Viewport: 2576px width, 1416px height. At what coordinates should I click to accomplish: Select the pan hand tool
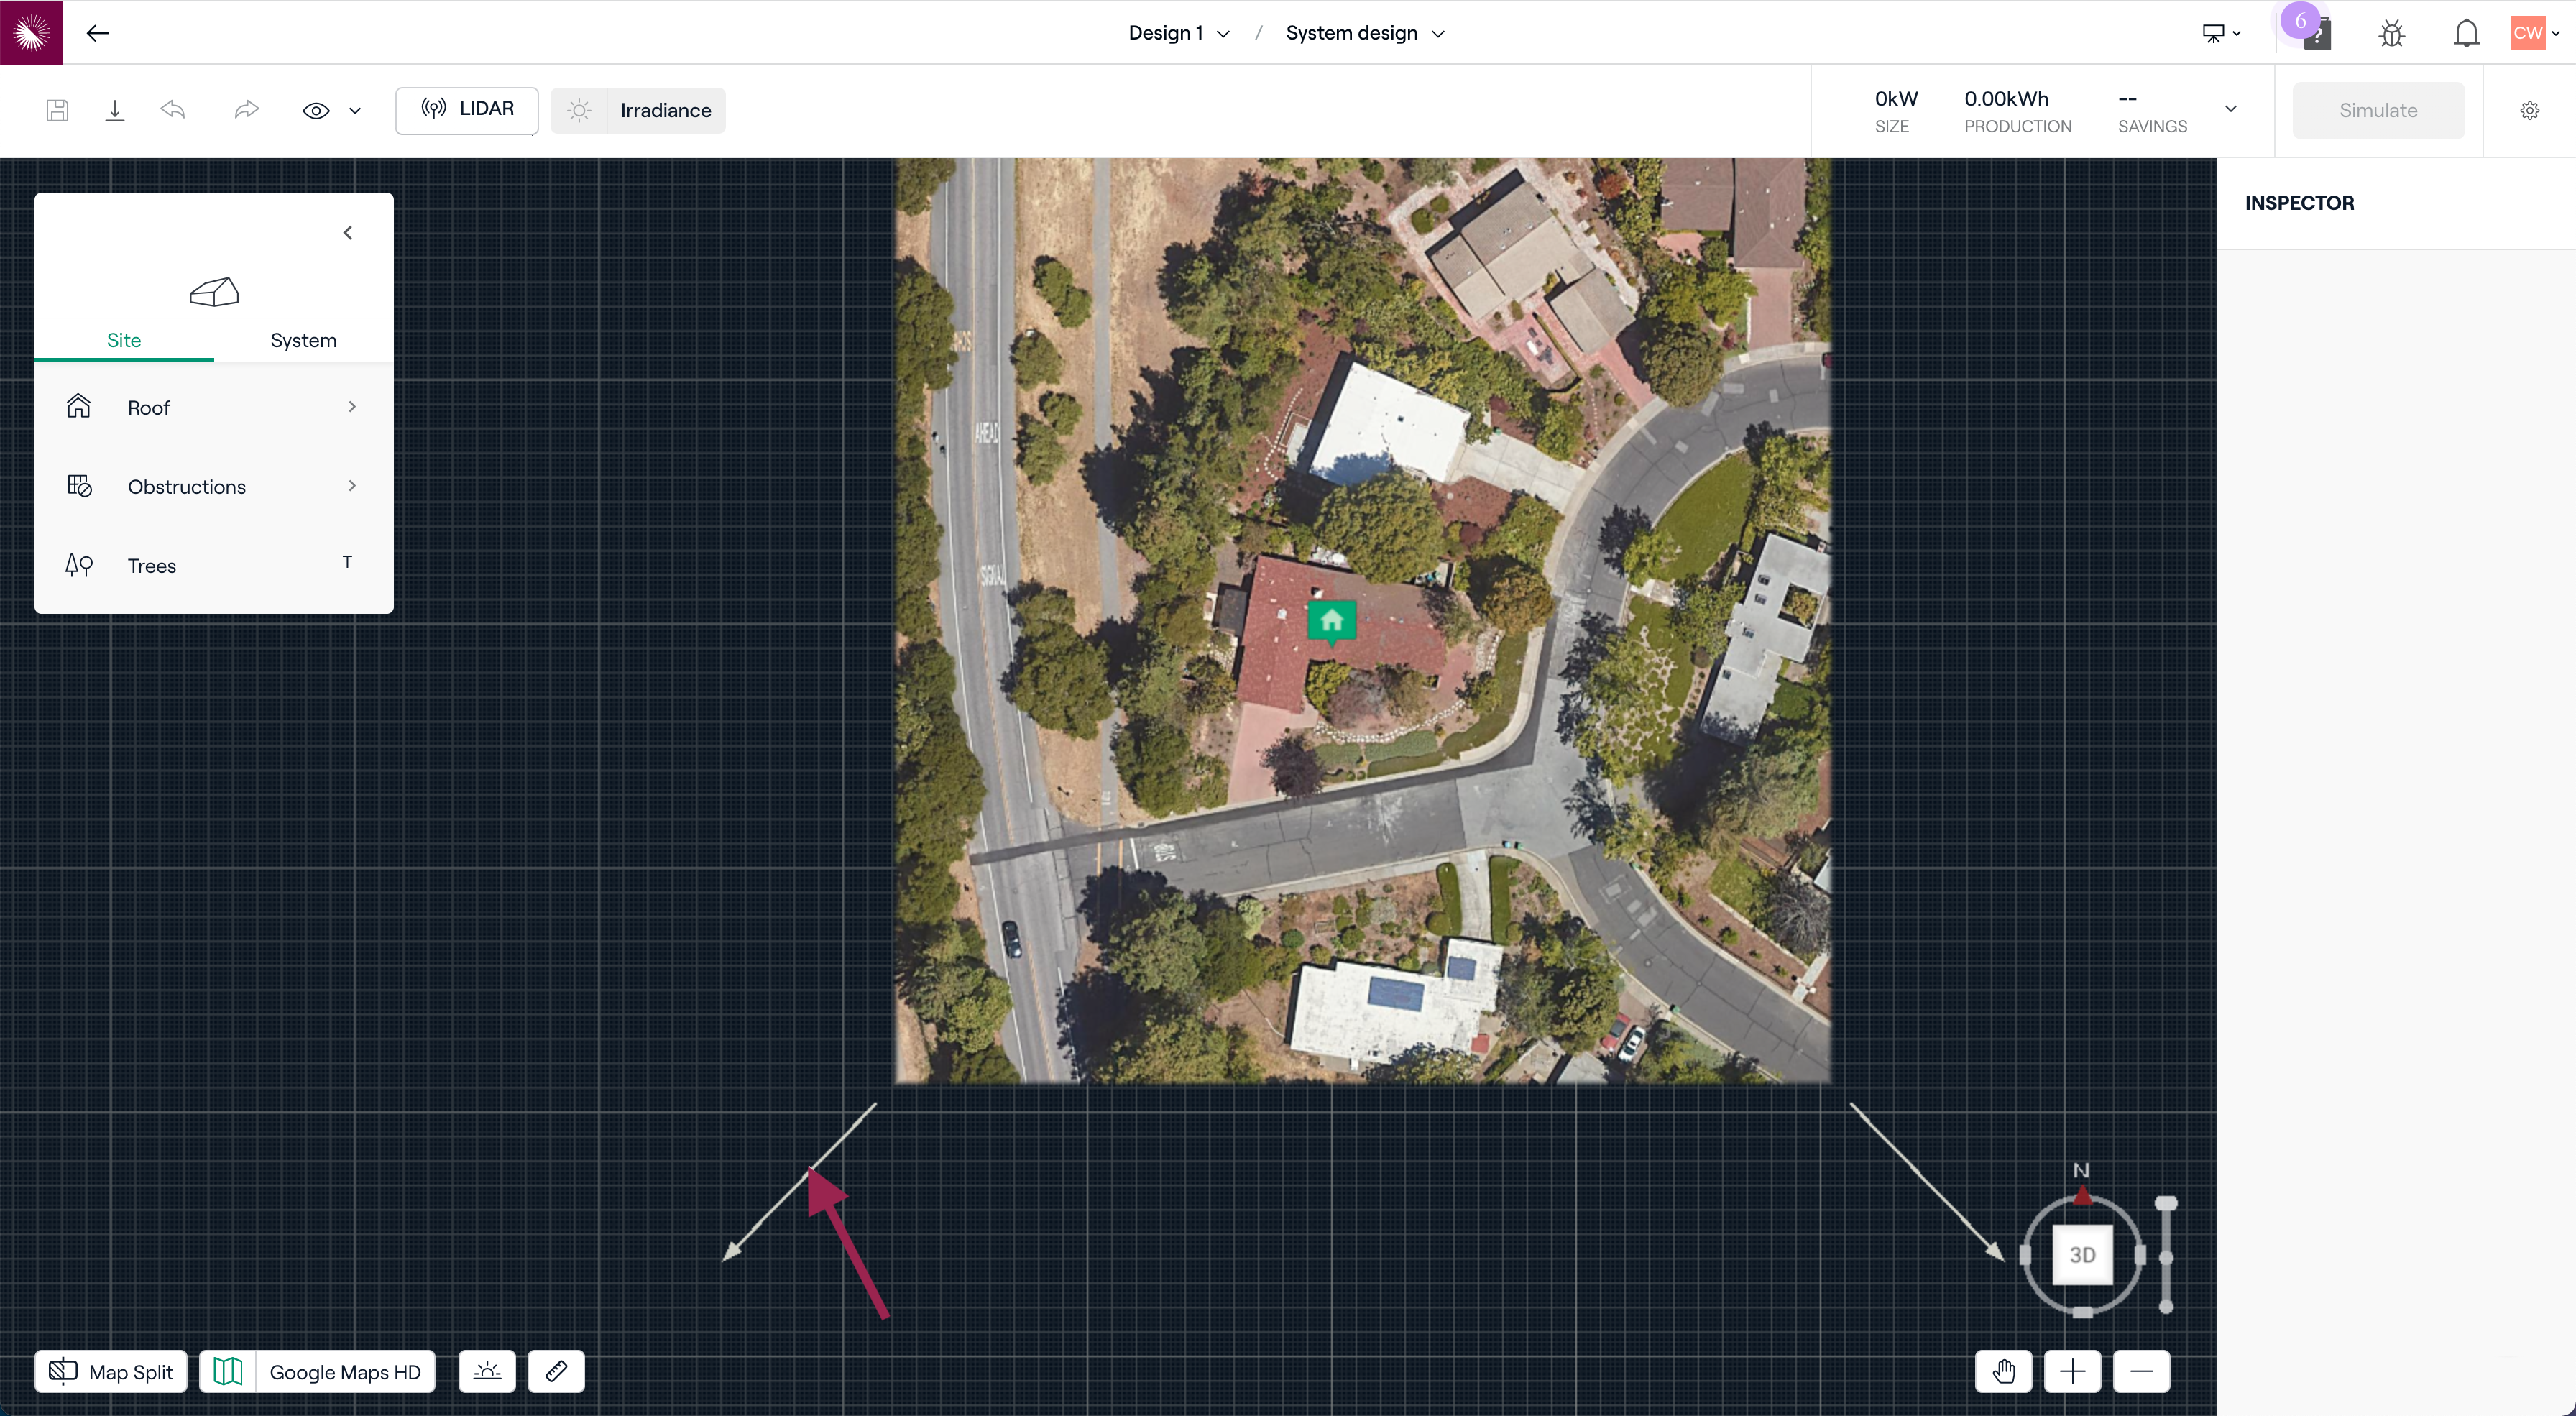point(2003,1371)
